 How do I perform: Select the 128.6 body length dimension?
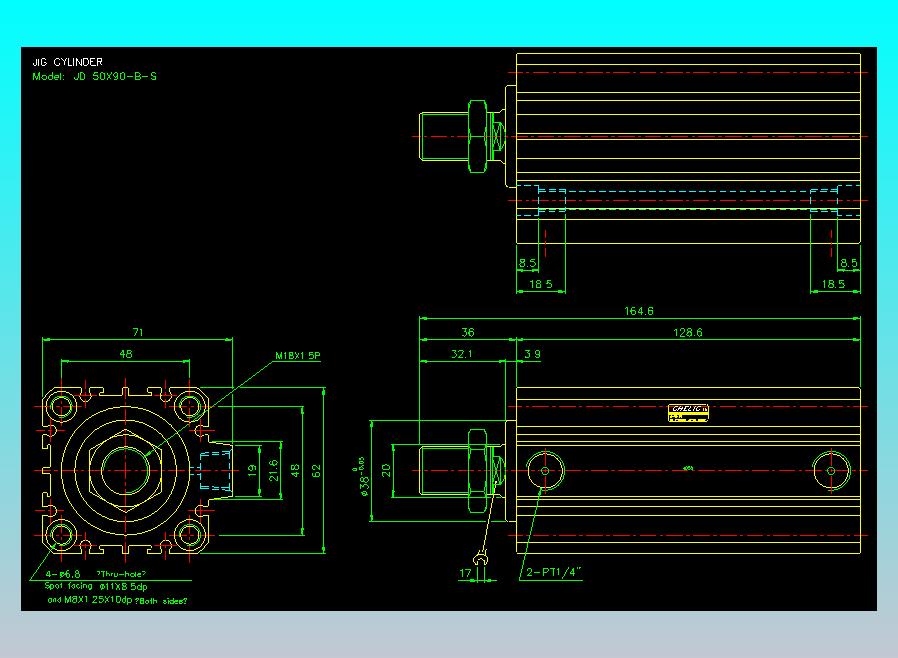[x=687, y=333]
